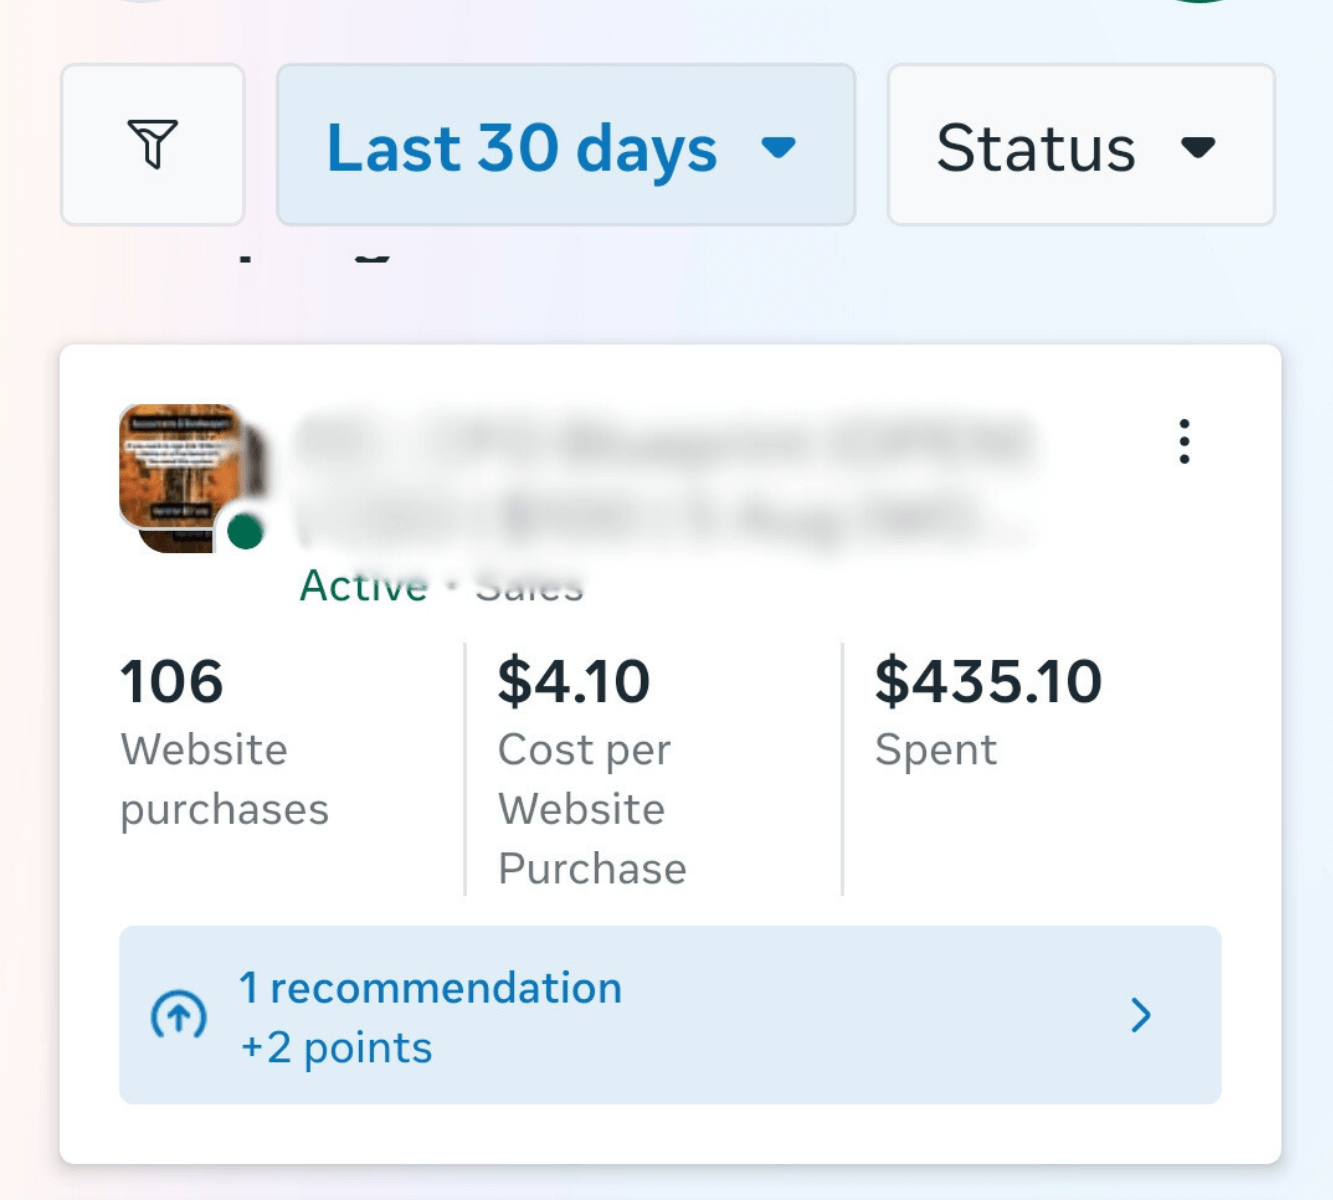Open the 1 recommendation link text

tap(430, 988)
